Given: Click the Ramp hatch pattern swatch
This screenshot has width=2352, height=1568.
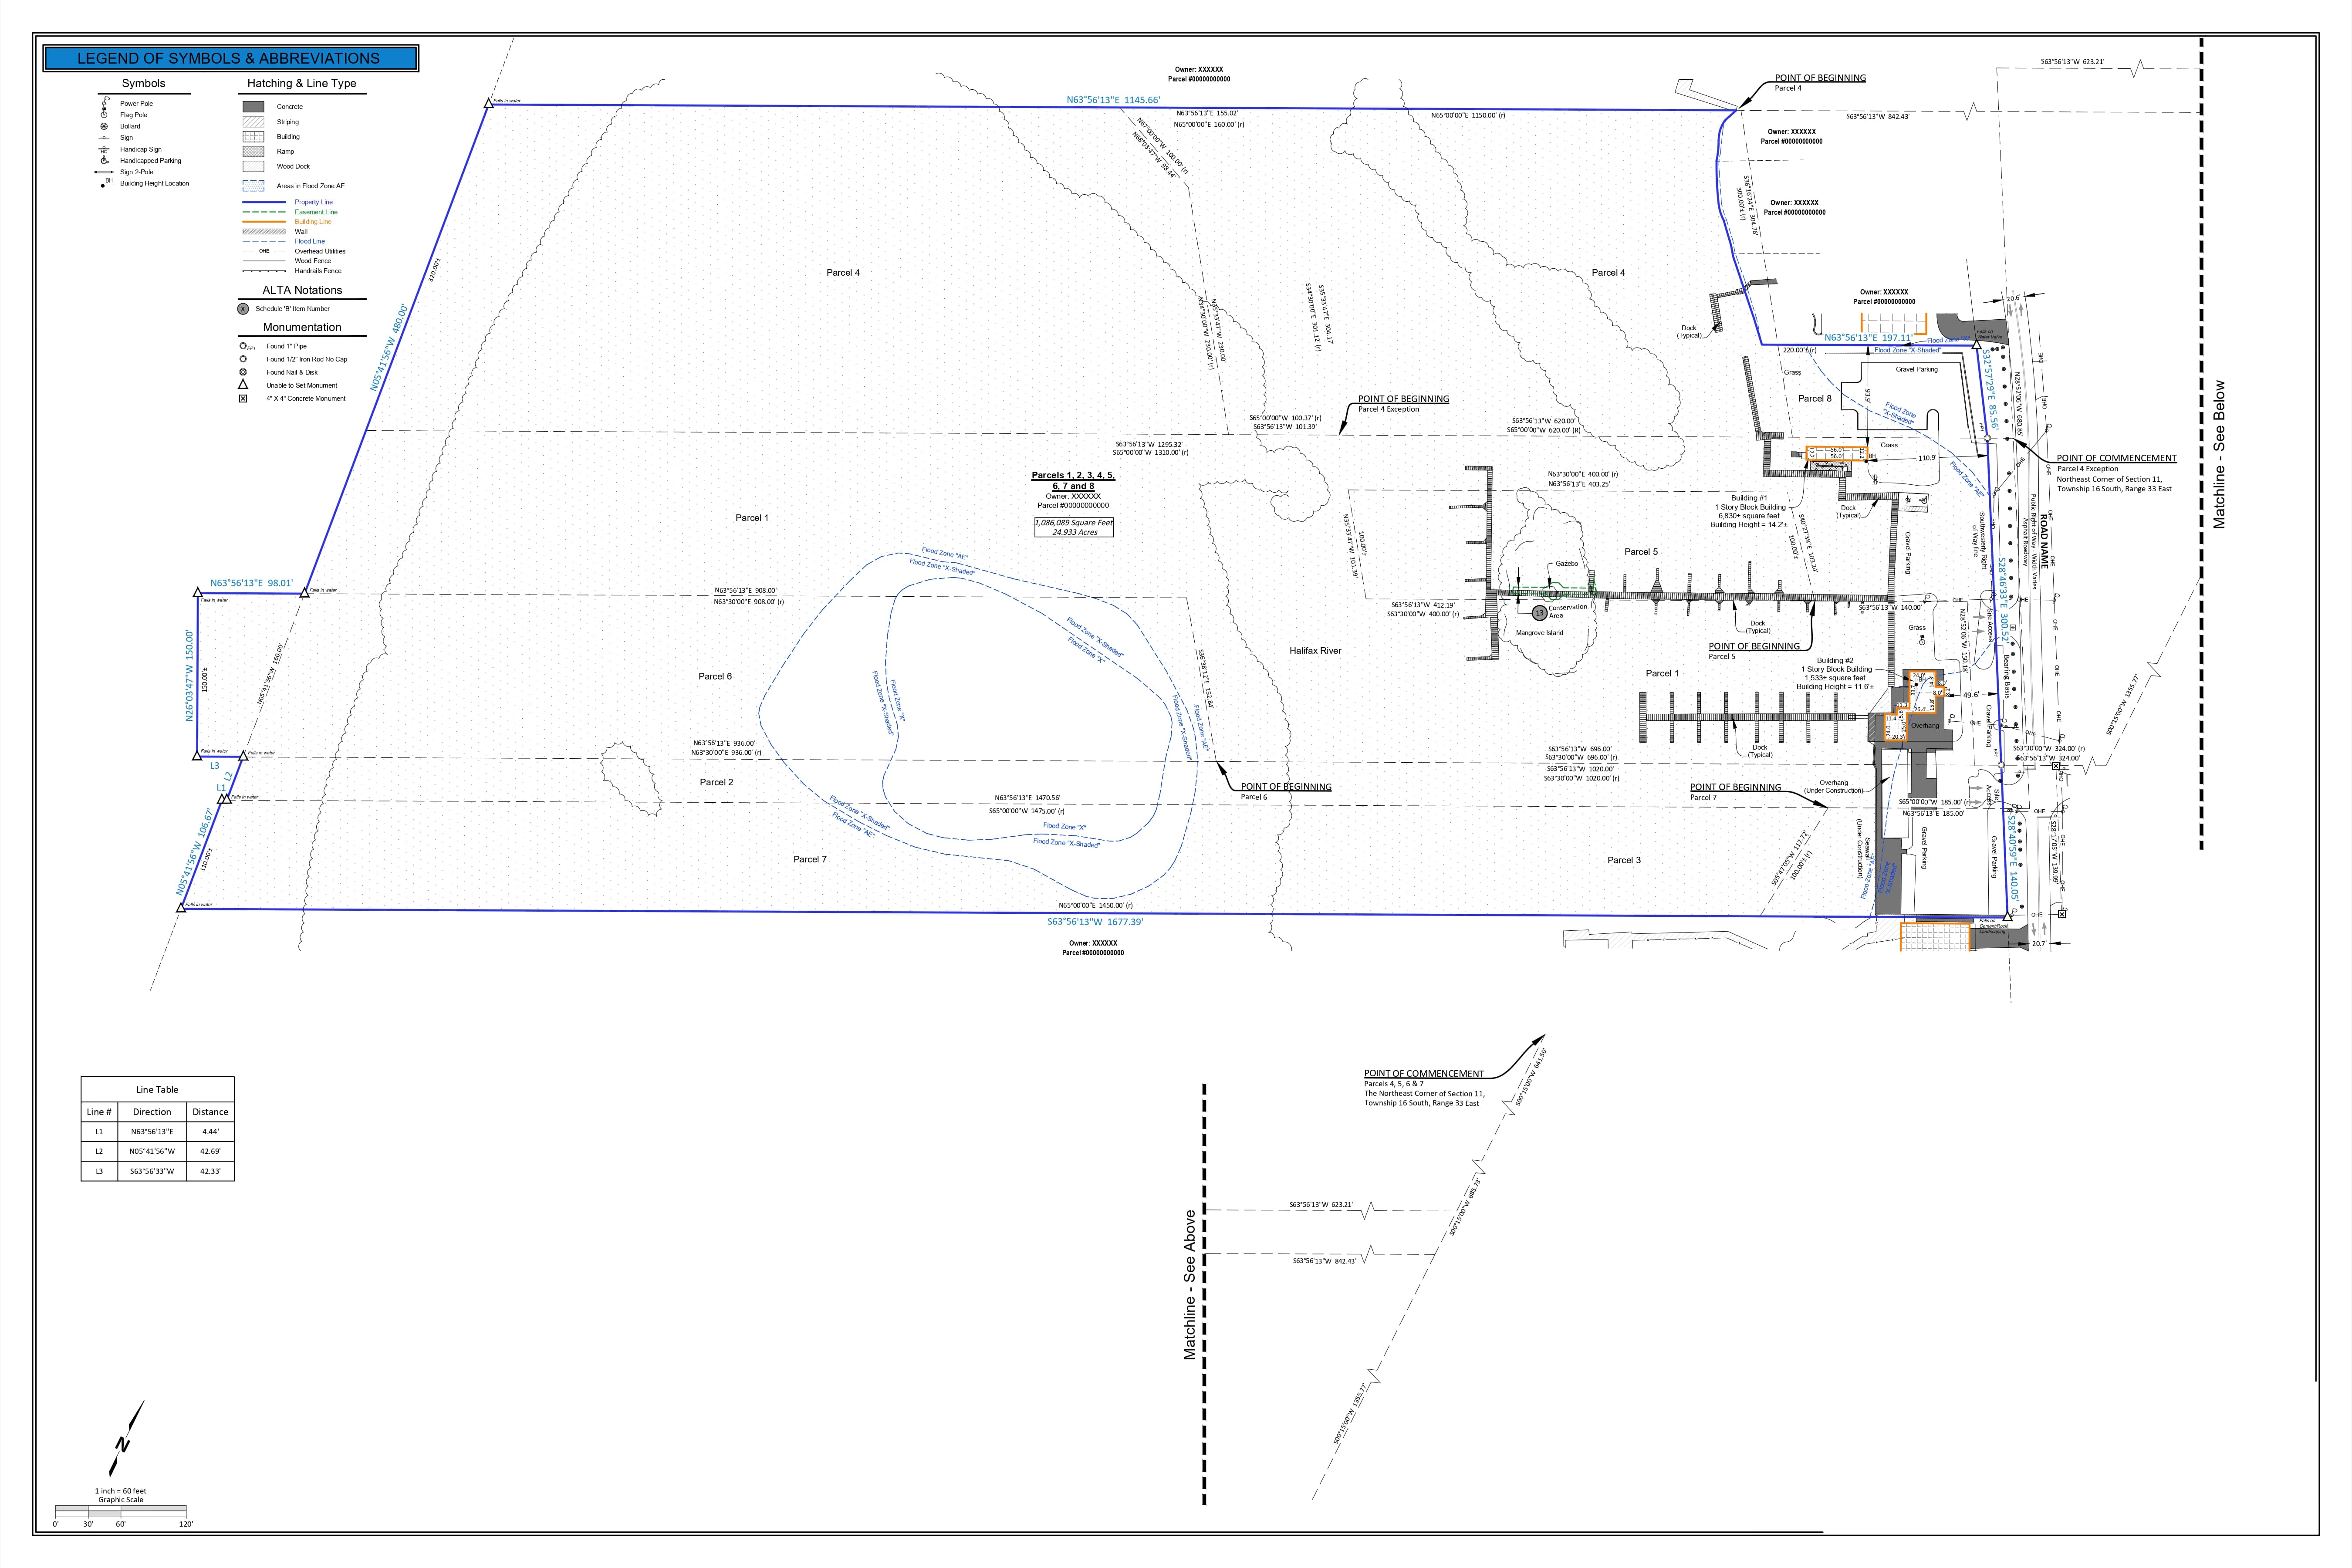Looking at the screenshot, I should [253, 152].
